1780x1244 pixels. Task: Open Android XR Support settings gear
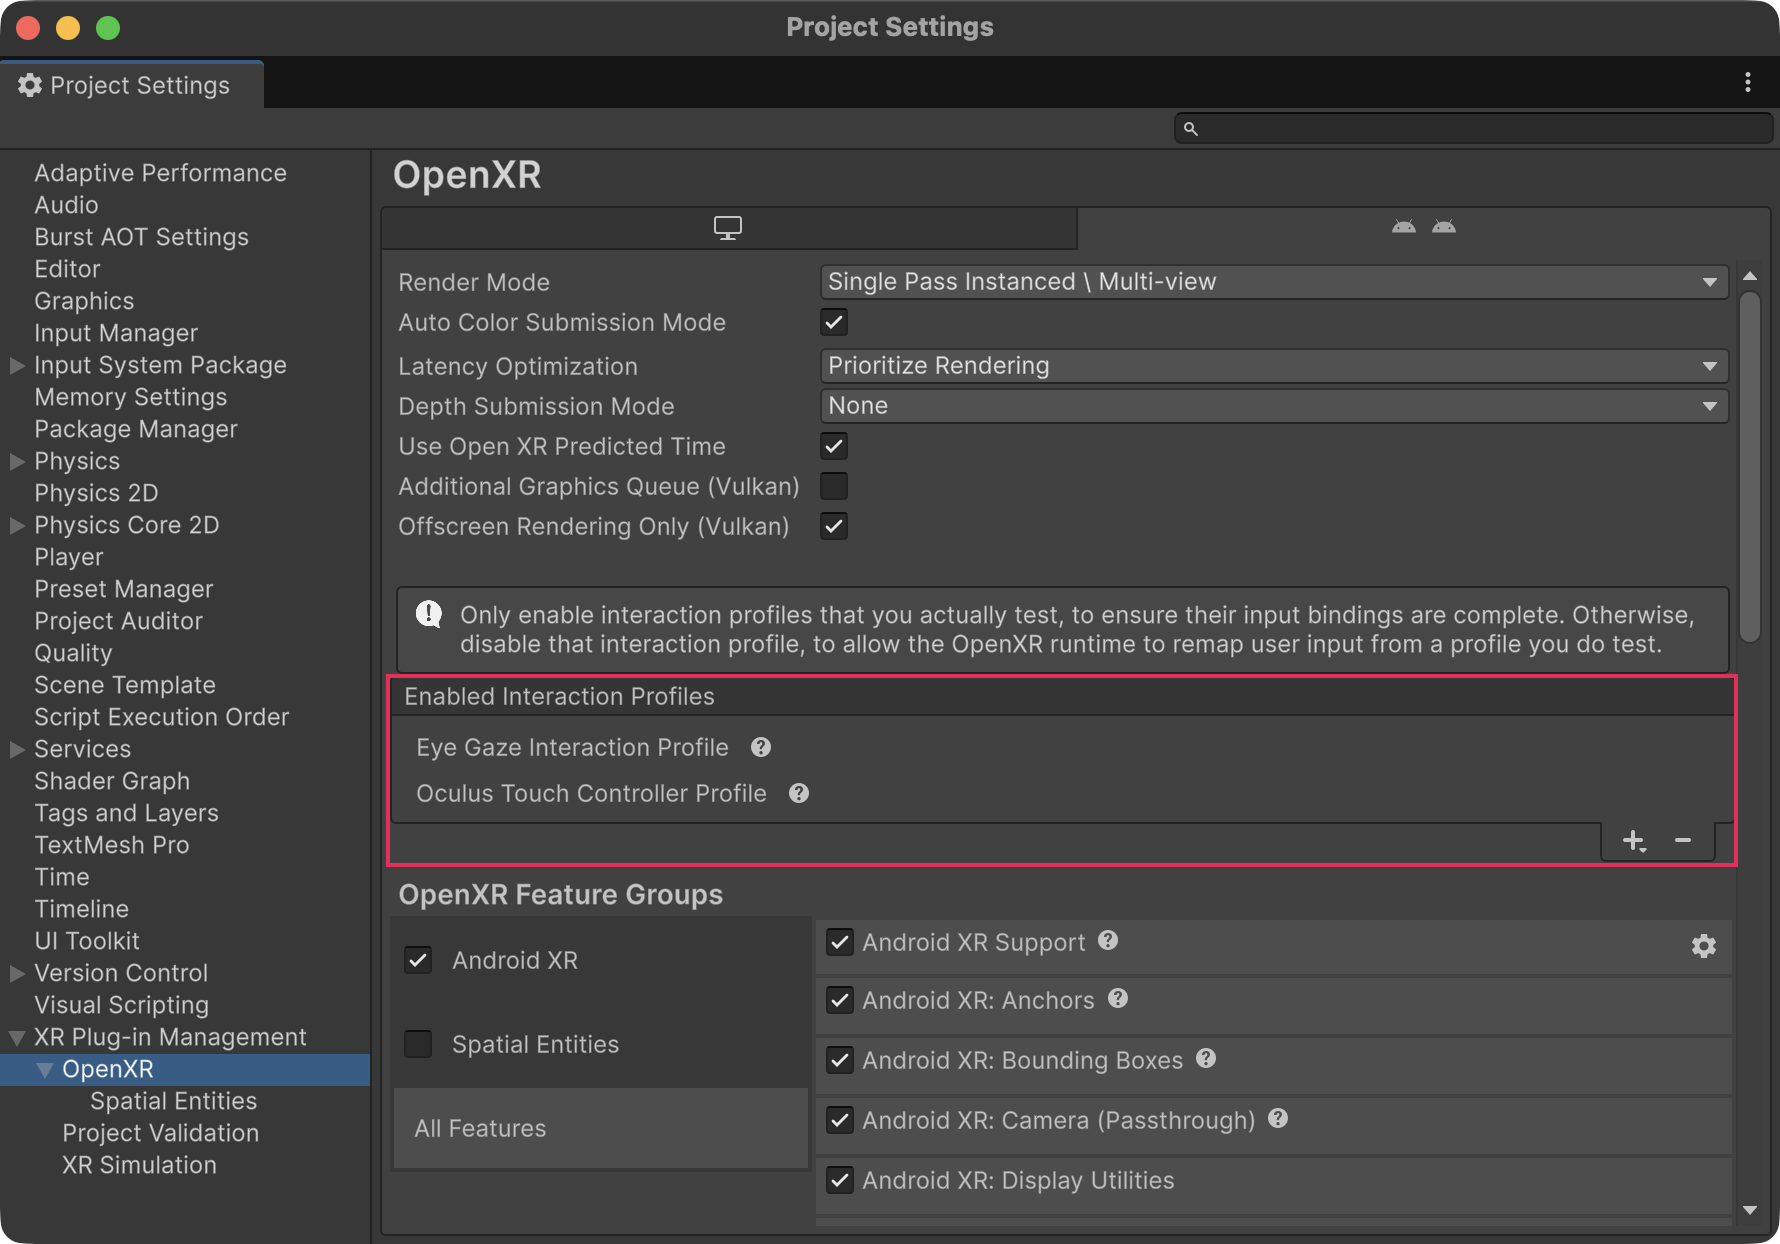(x=1704, y=945)
